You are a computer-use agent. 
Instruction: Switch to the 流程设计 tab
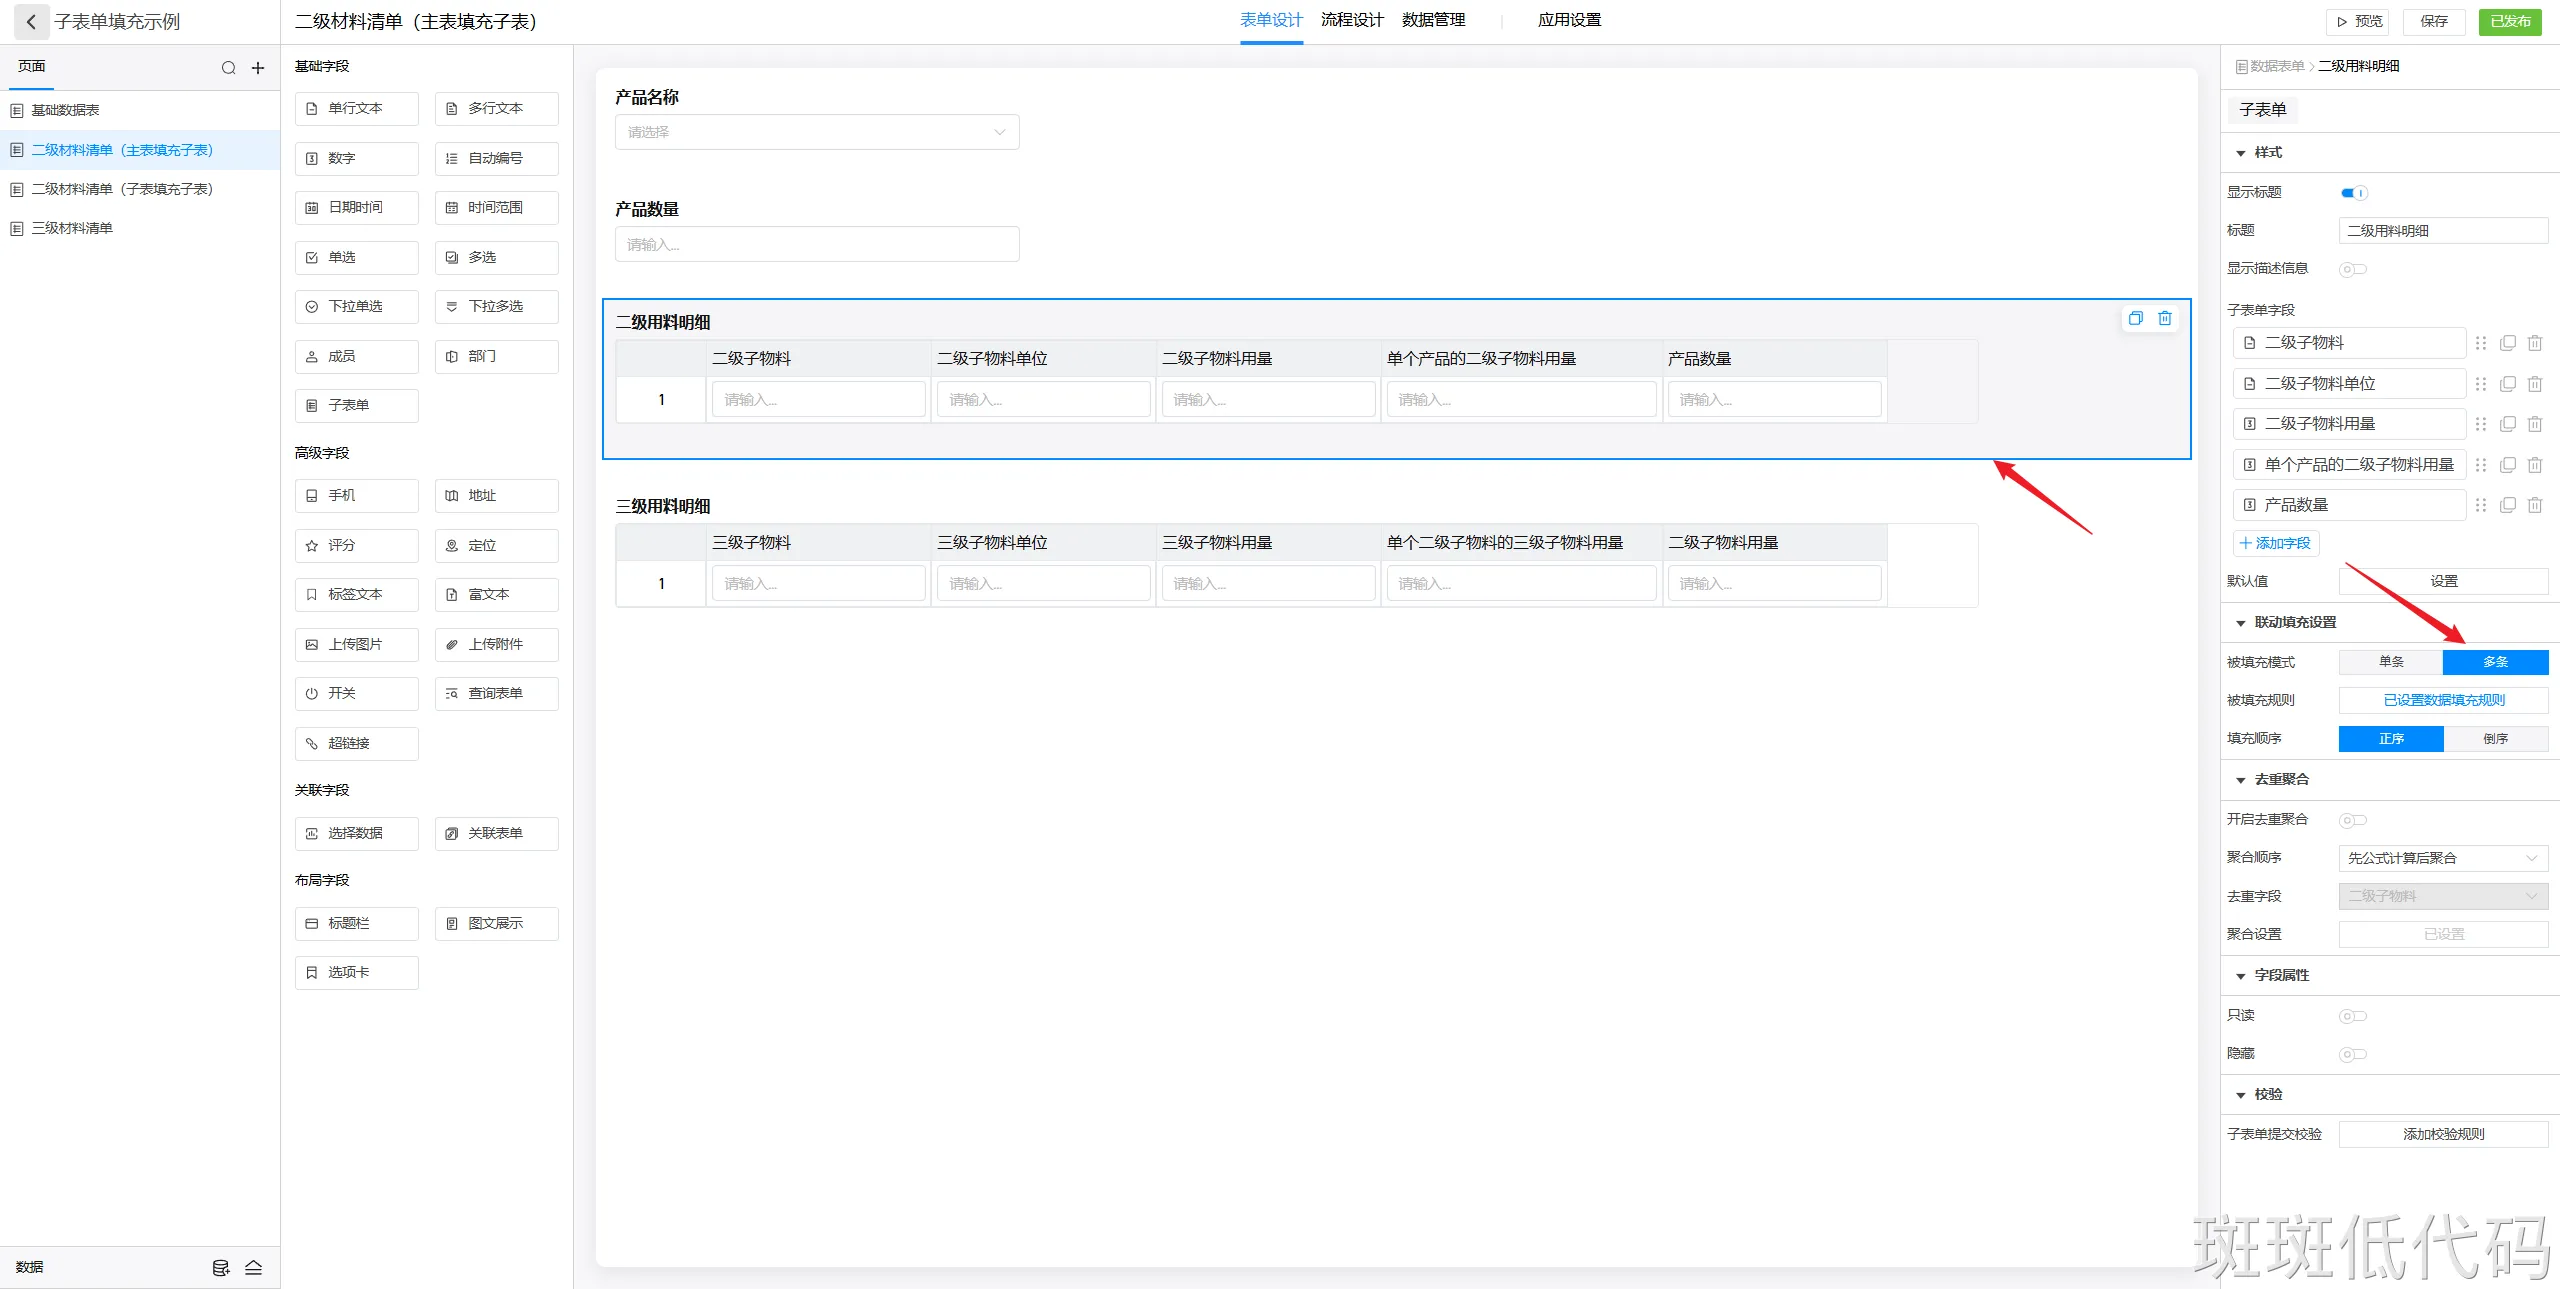click(x=1352, y=20)
